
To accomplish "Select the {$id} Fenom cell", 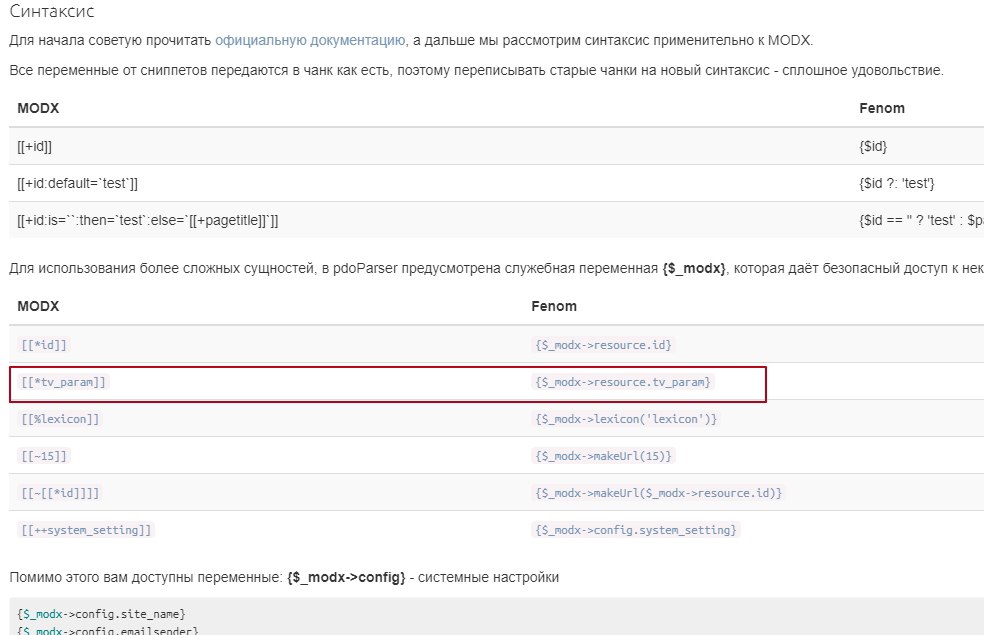I will (x=873, y=146).
